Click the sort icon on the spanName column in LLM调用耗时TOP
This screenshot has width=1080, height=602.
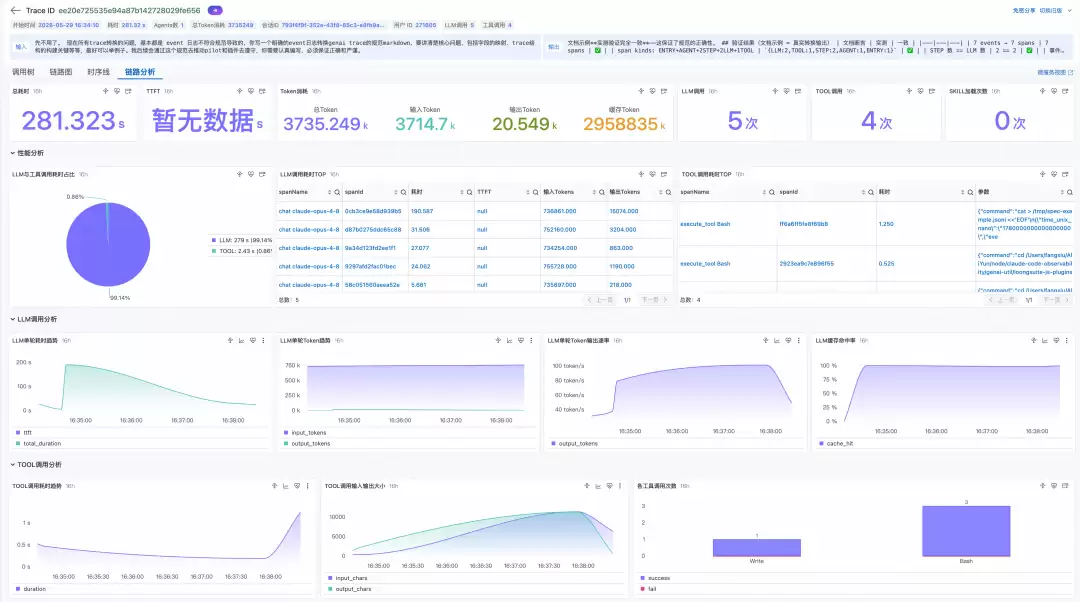pyautogui.click(x=329, y=192)
